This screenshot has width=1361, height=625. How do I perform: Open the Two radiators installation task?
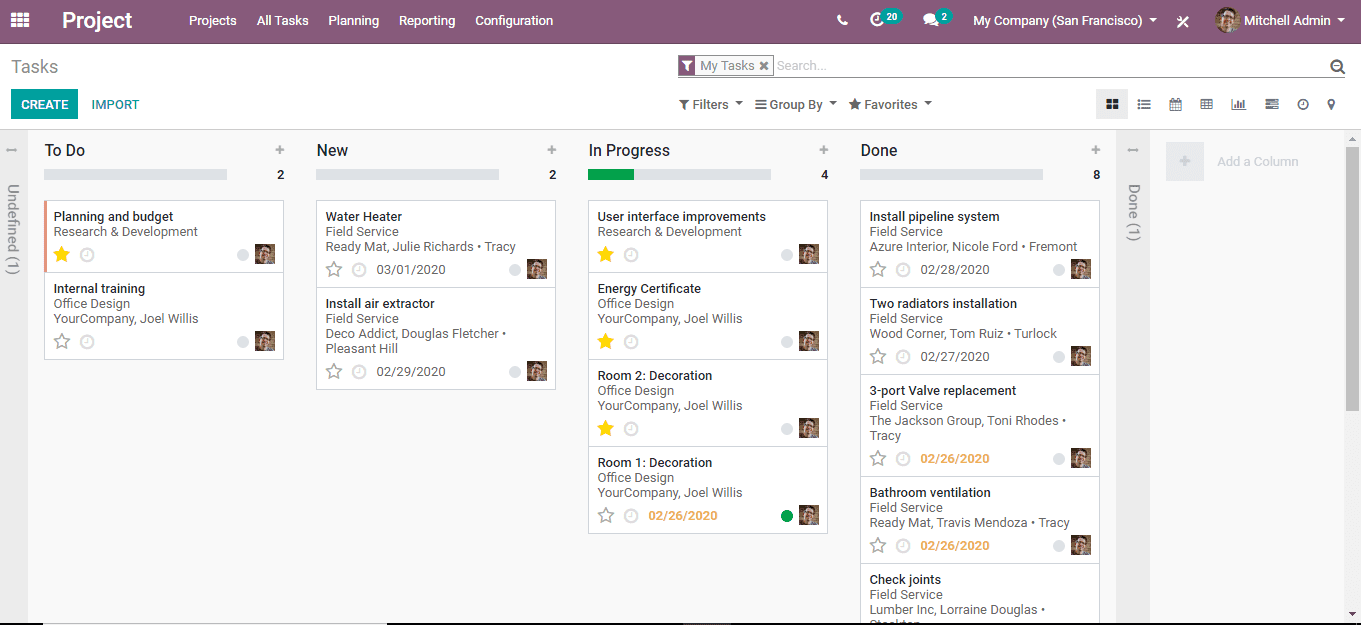click(x=980, y=331)
